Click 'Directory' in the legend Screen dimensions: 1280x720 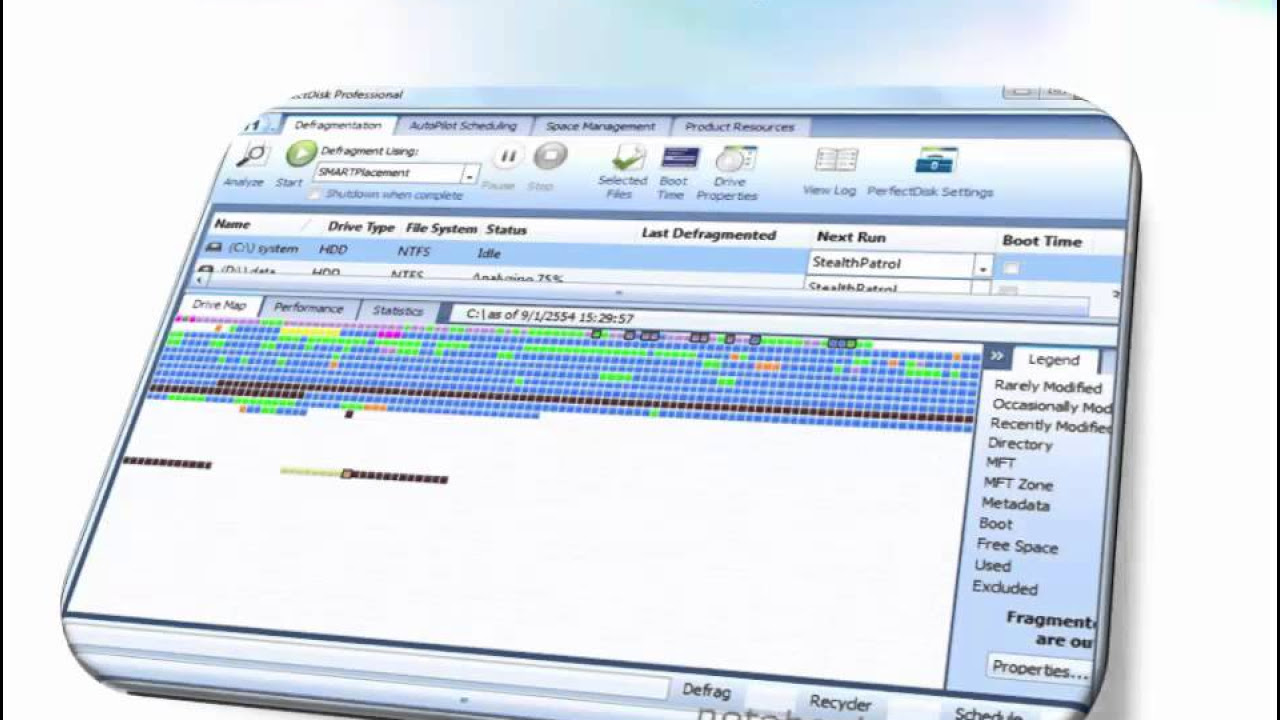(x=1020, y=444)
